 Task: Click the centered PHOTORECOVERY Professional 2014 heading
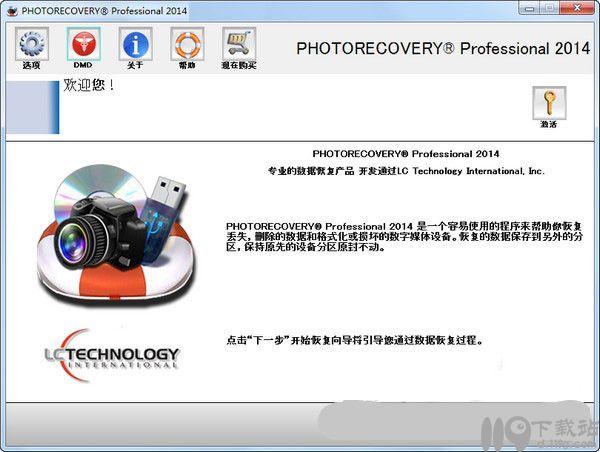coord(406,154)
